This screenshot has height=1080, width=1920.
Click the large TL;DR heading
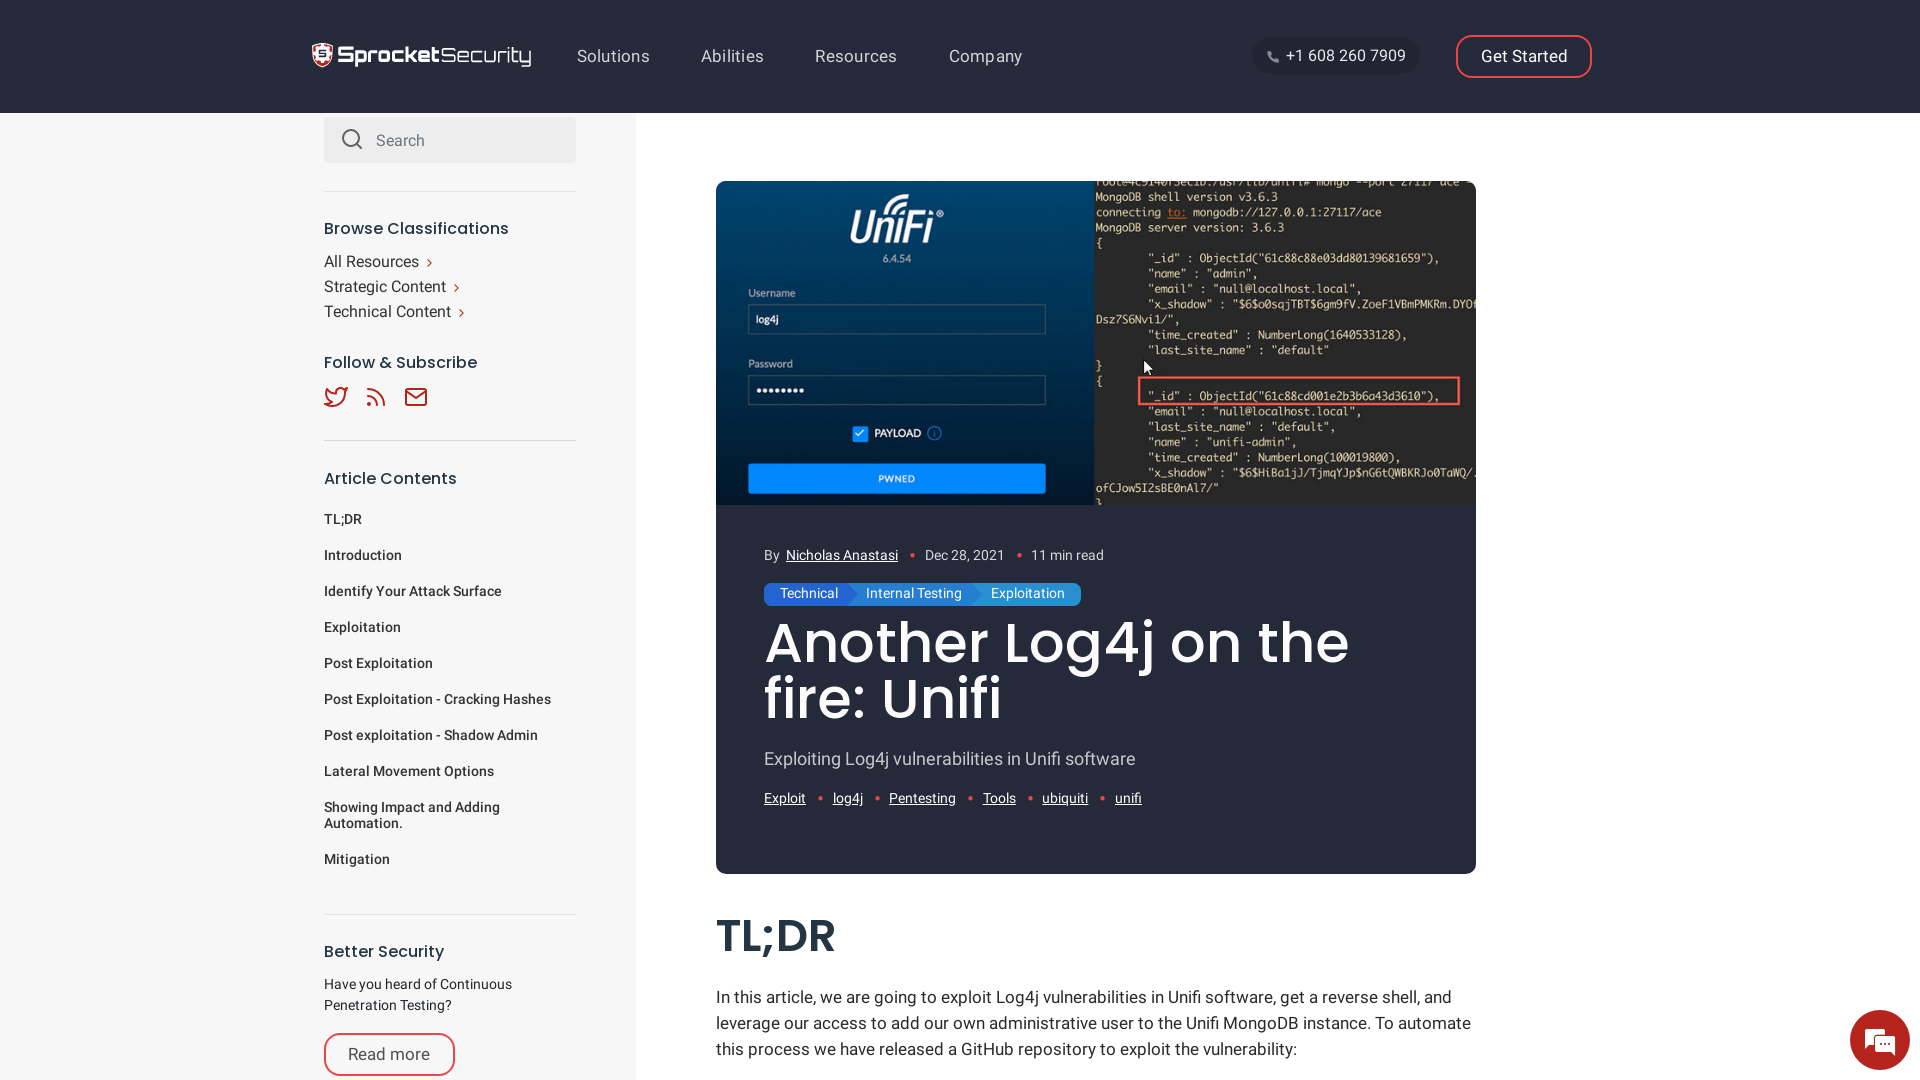point(775,936)
